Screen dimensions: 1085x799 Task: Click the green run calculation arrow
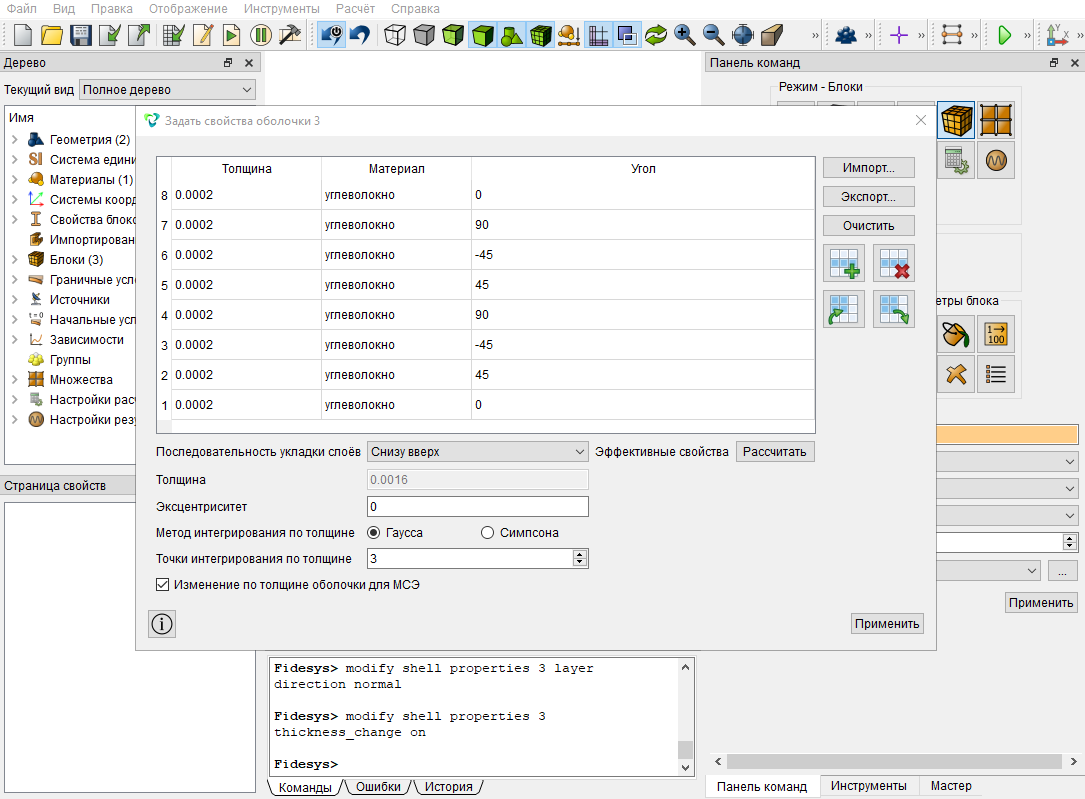click(x=1004, y=35)
